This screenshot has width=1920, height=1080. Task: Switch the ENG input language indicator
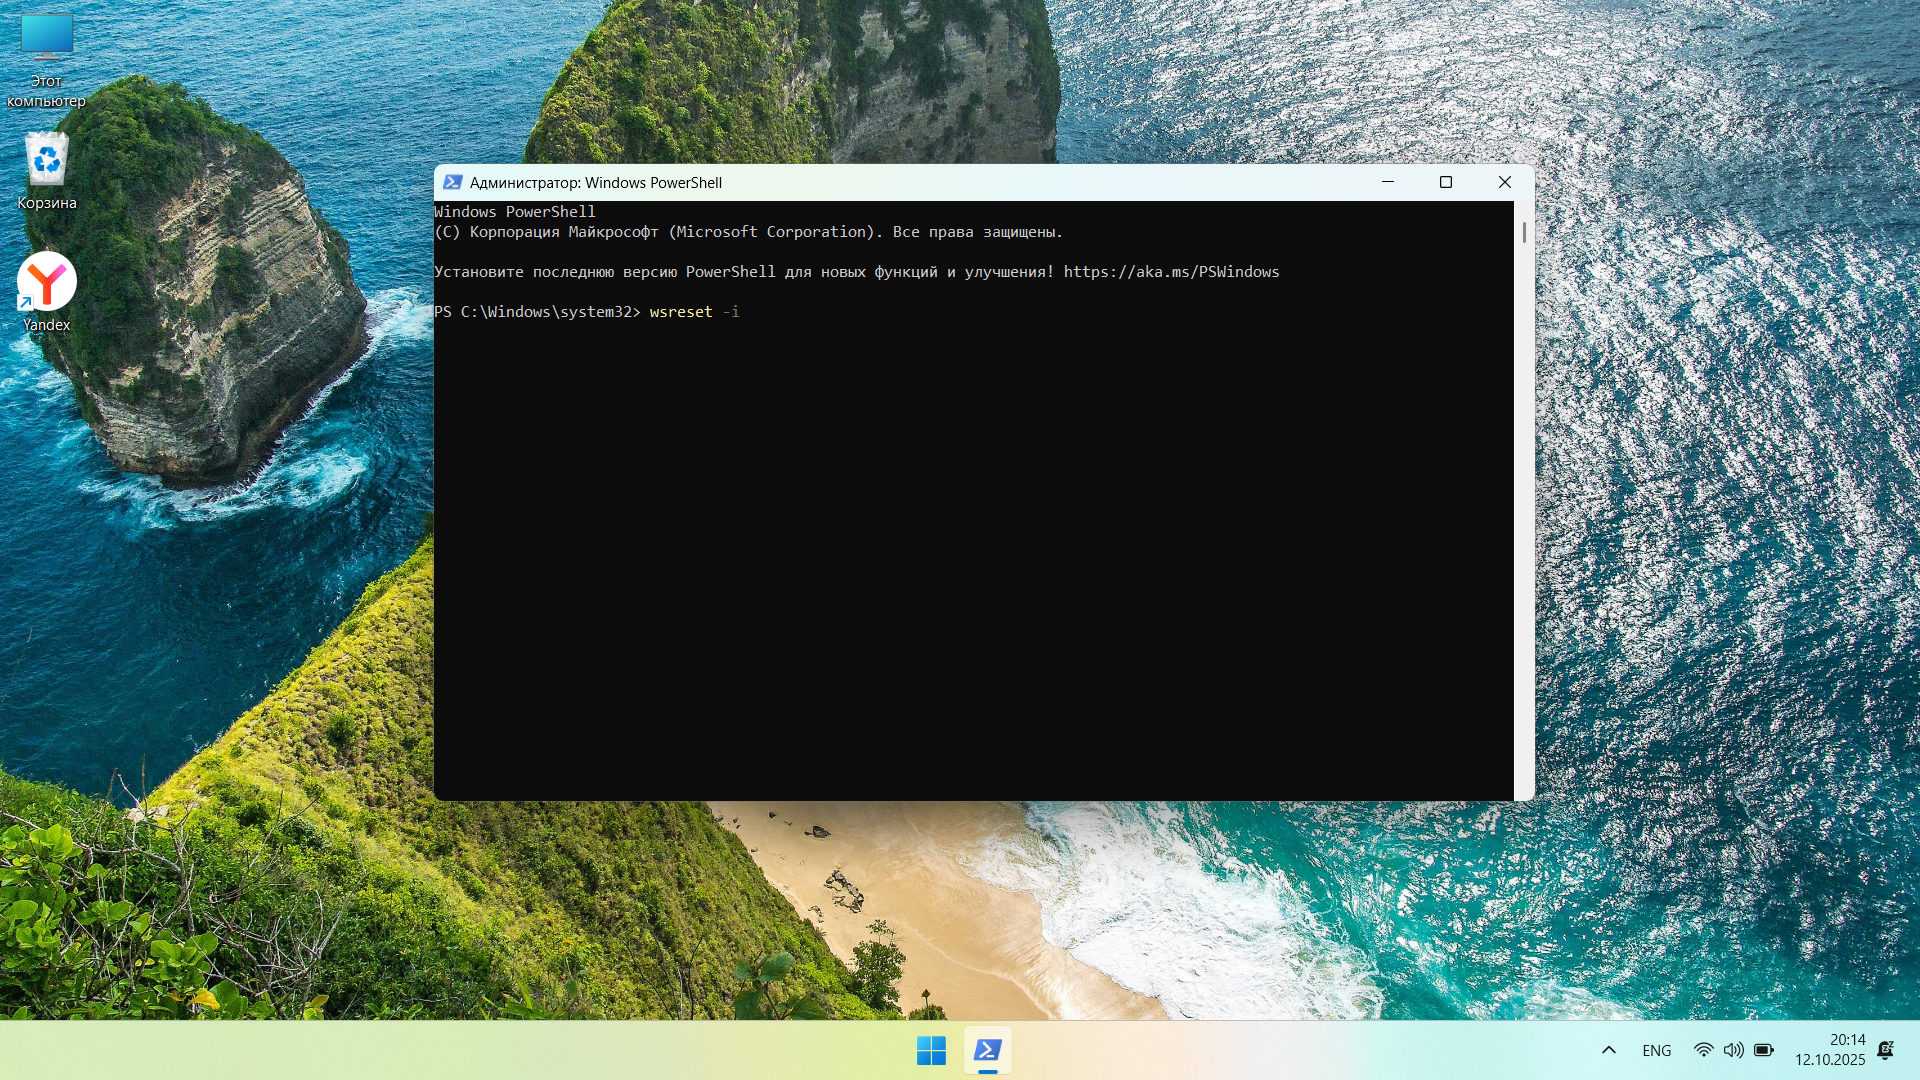(x=1656, y=1050)
